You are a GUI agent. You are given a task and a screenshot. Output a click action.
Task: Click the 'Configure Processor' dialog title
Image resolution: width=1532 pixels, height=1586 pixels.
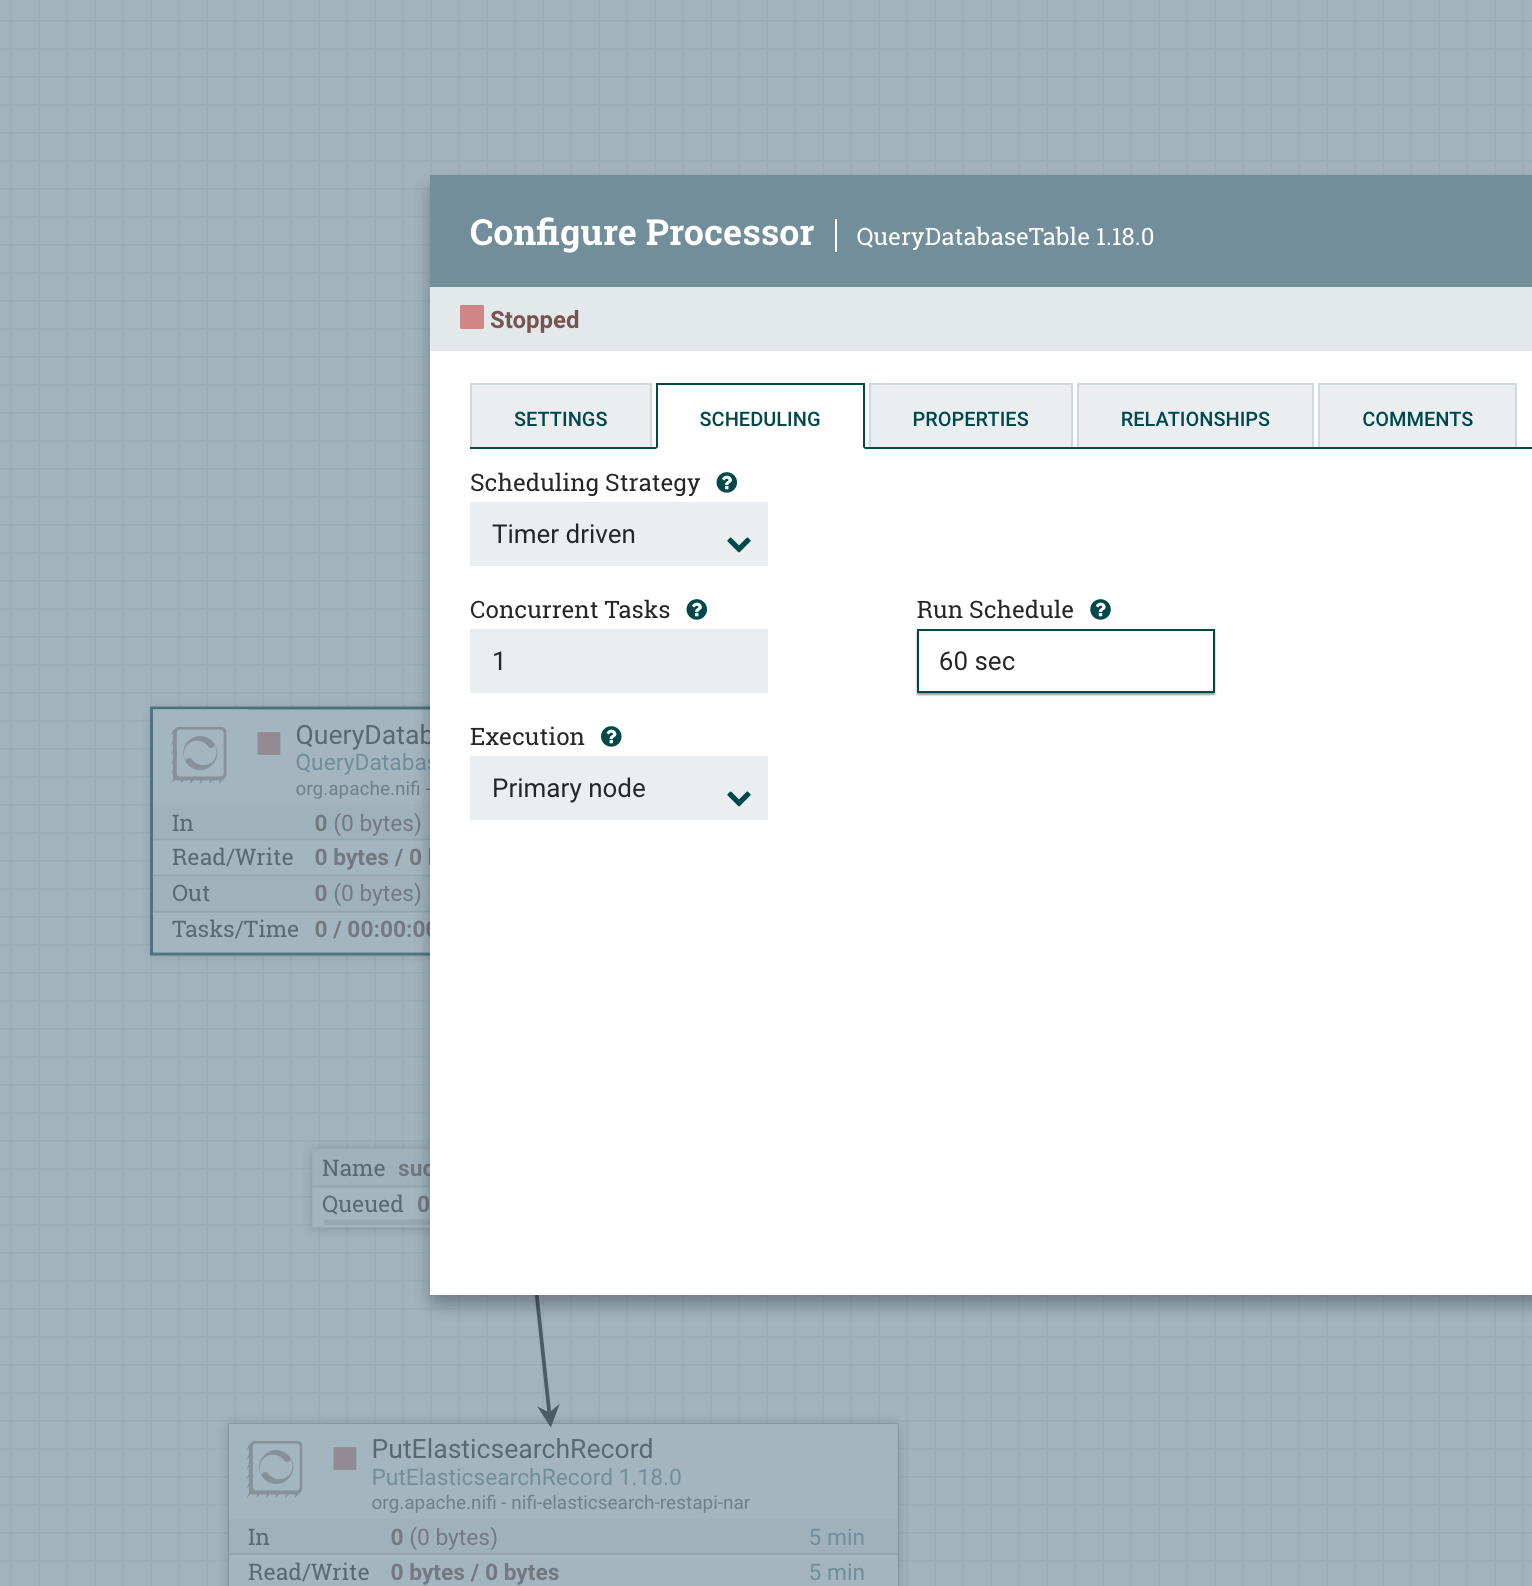(x=642, y=233)
